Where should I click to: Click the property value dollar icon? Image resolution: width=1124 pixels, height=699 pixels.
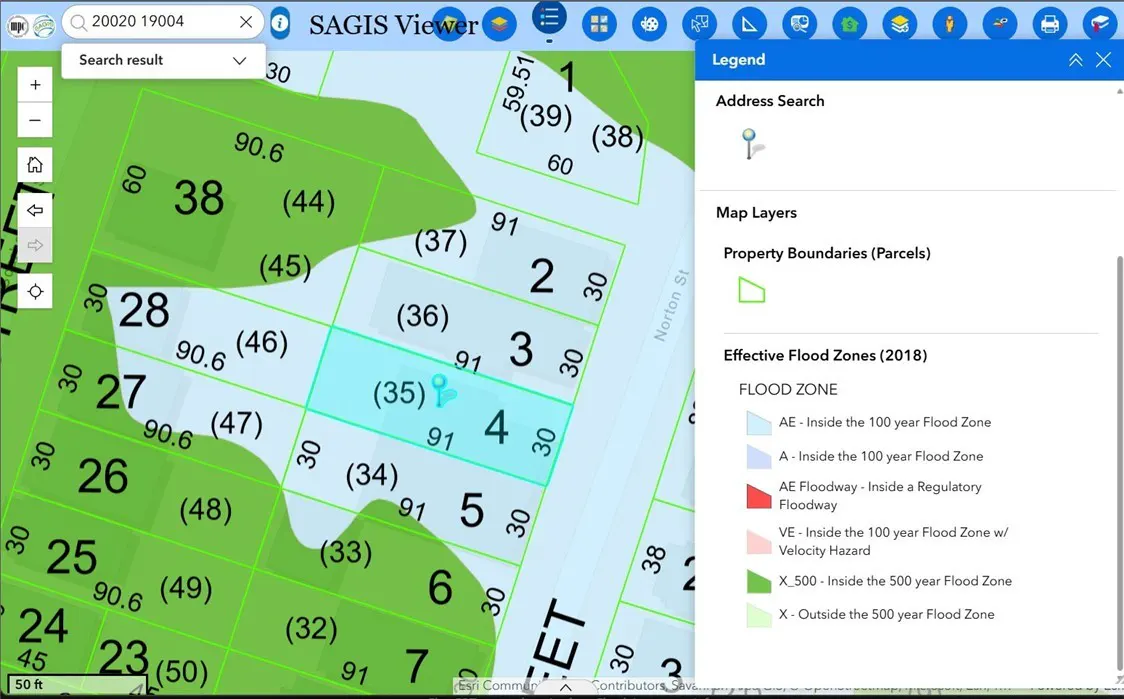(849, 24)
